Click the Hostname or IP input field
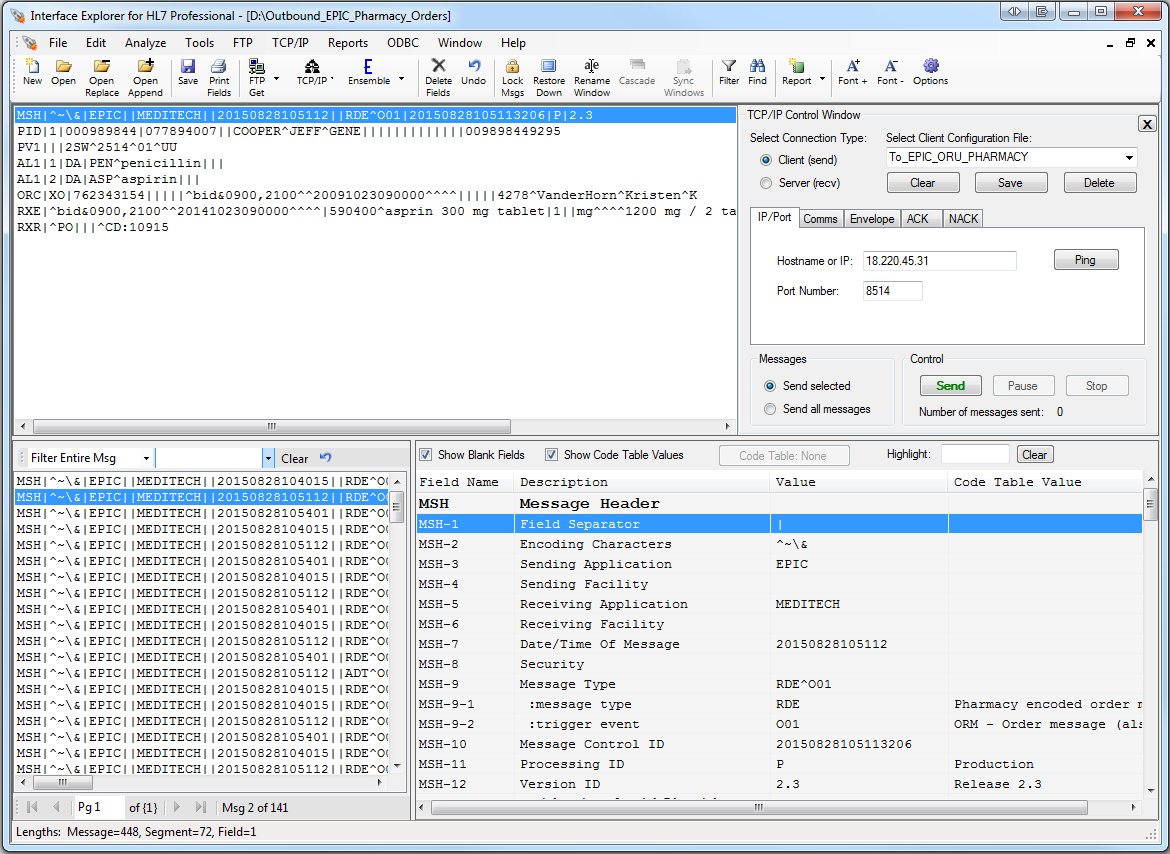This screenshot has height=854, width=1170. pyautogui.click(x=939, y=261)
